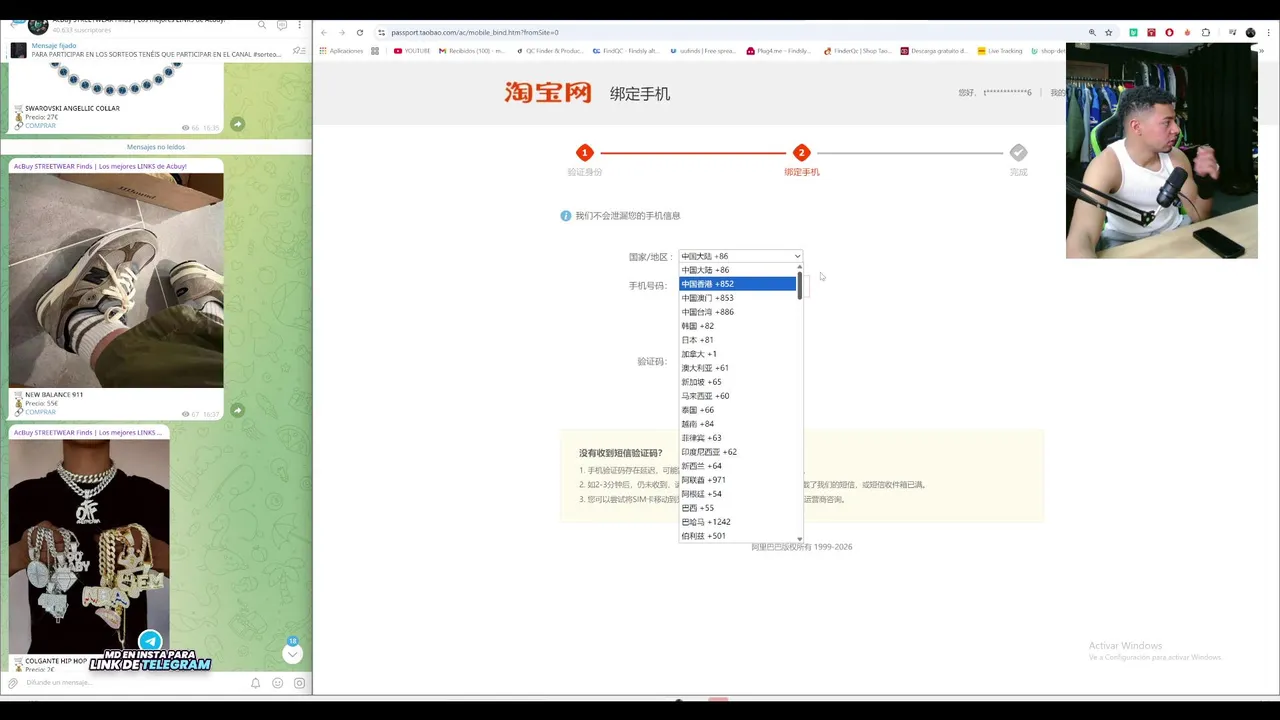This screenshot has width=1280, height=720.
Task: Open the New Balance 911 sneaker photo
Action: point(116,280)
